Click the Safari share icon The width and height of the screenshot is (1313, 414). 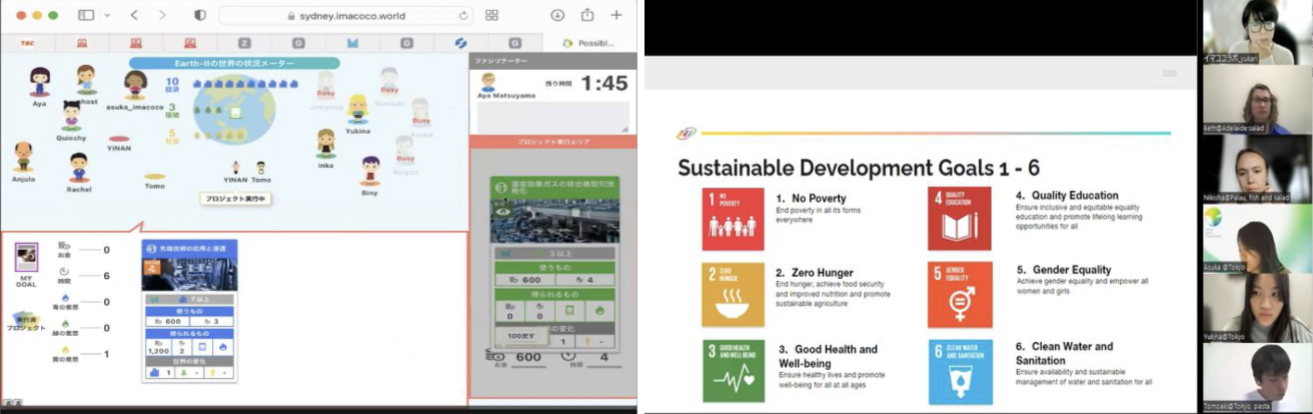pos(587,15)
